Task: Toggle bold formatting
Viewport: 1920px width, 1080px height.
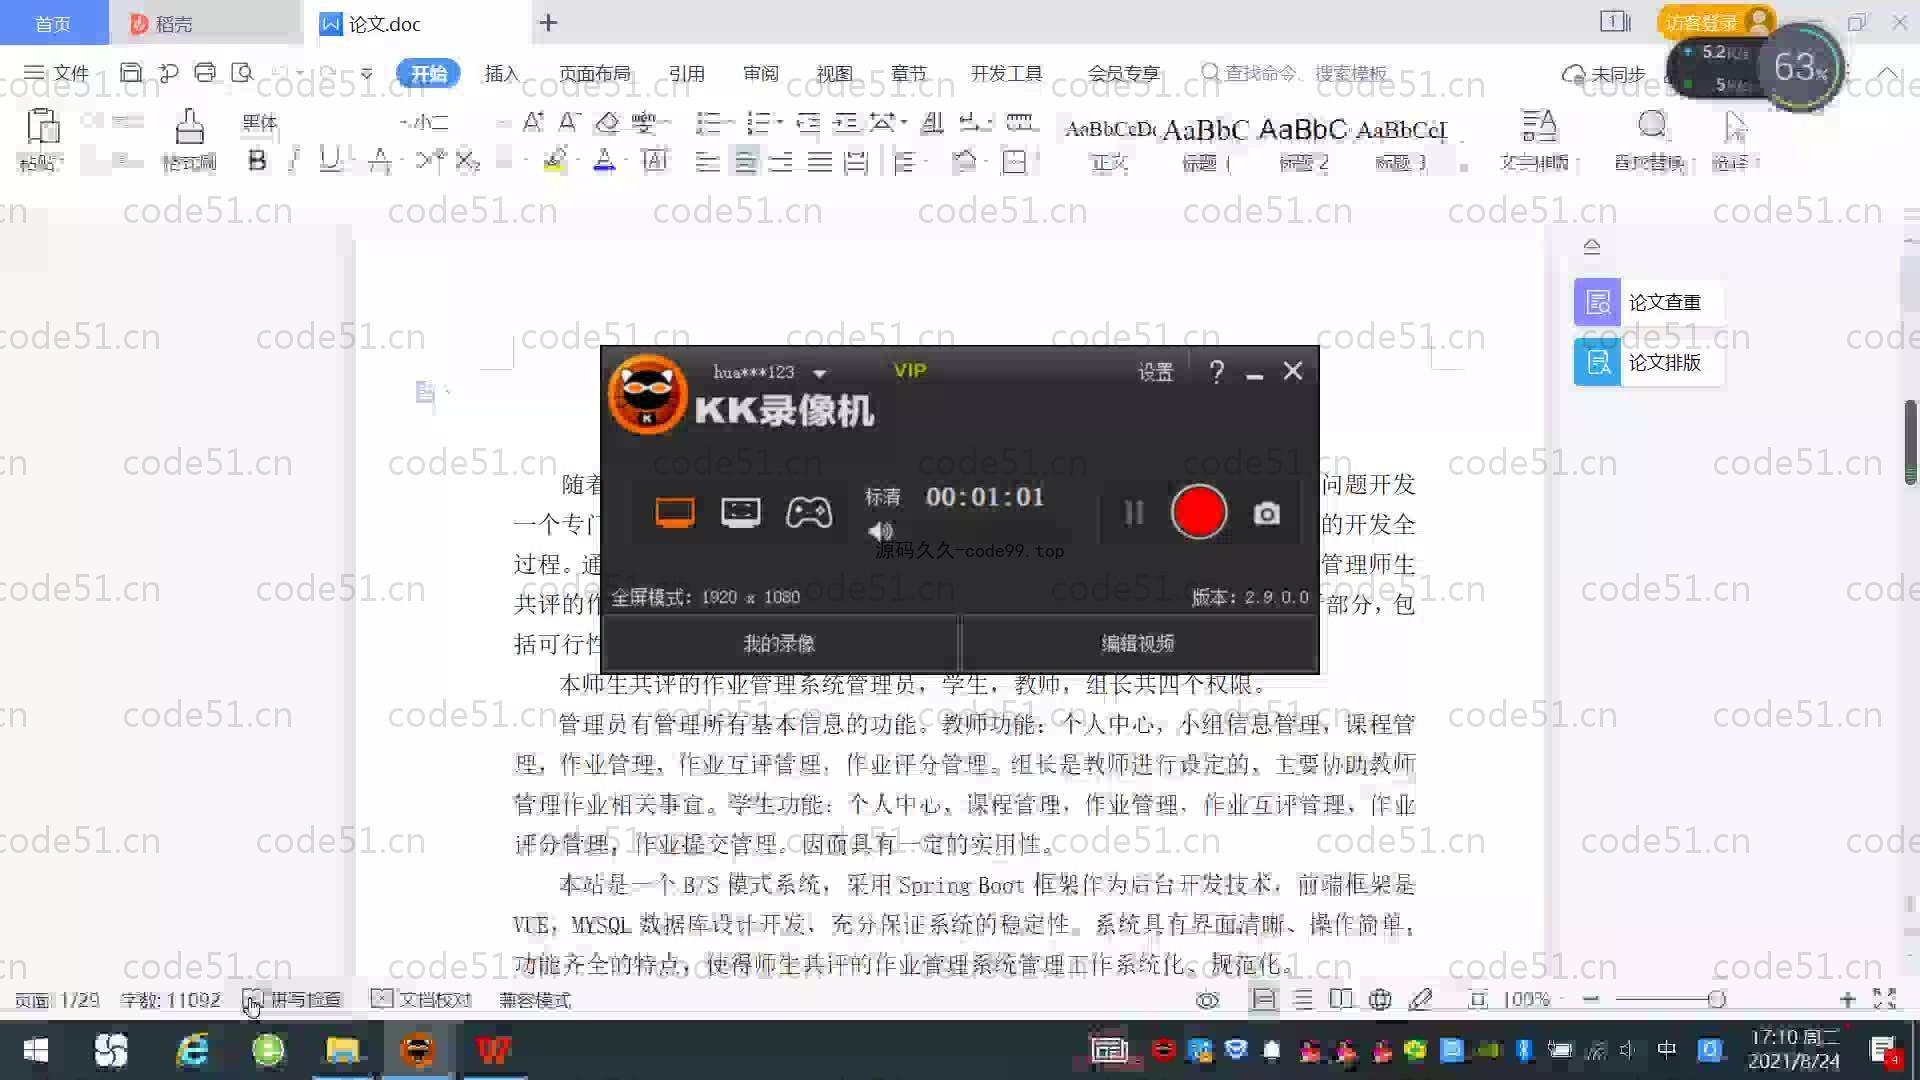Action: [257, 161]
